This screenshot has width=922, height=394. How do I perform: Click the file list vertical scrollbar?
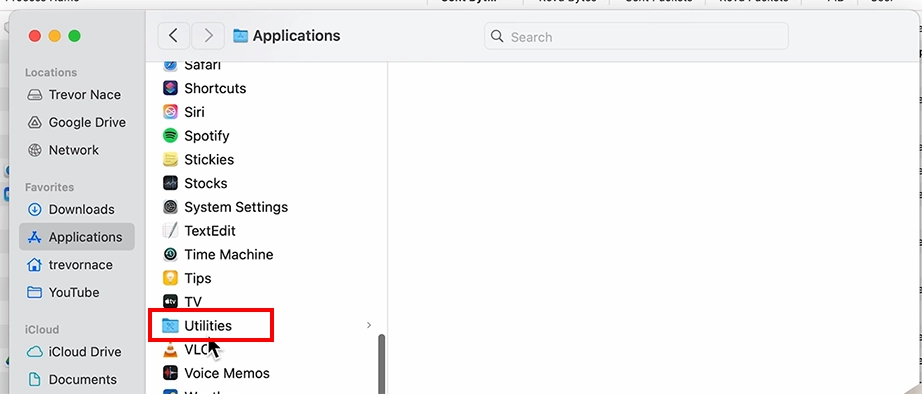381,365
